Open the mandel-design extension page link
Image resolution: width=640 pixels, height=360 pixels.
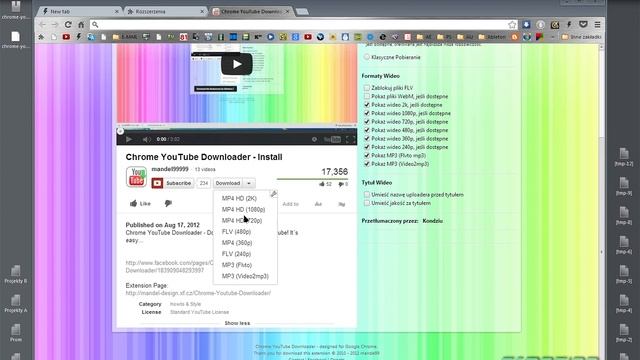click(198, 293)
